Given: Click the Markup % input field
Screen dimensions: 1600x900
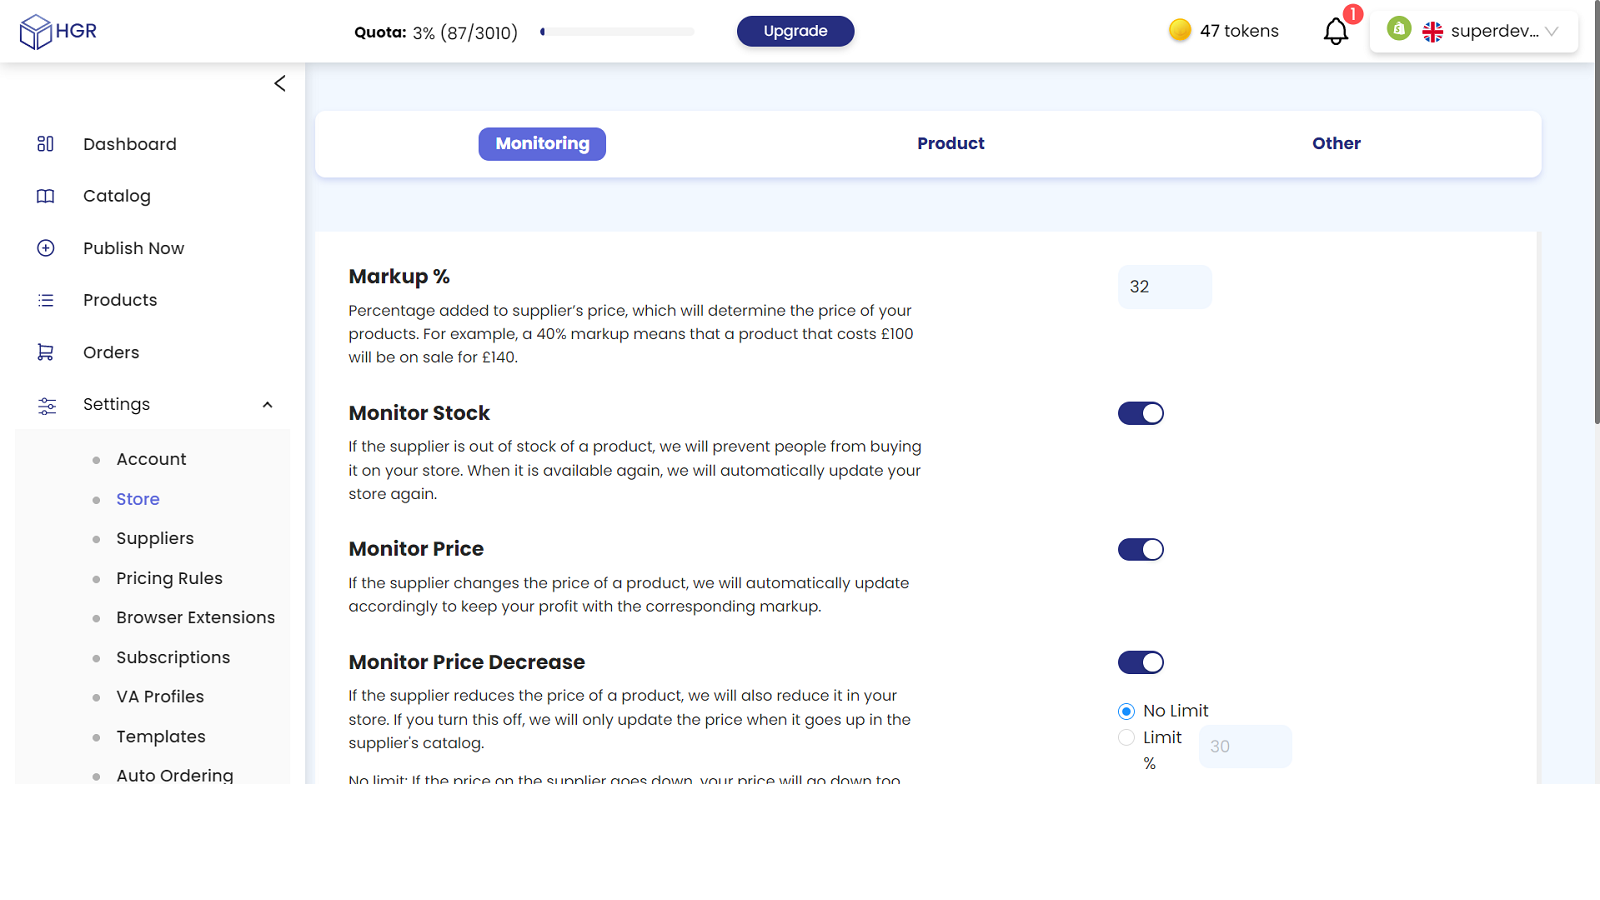Looking at the screenshot, I should tap(1164, 287).
